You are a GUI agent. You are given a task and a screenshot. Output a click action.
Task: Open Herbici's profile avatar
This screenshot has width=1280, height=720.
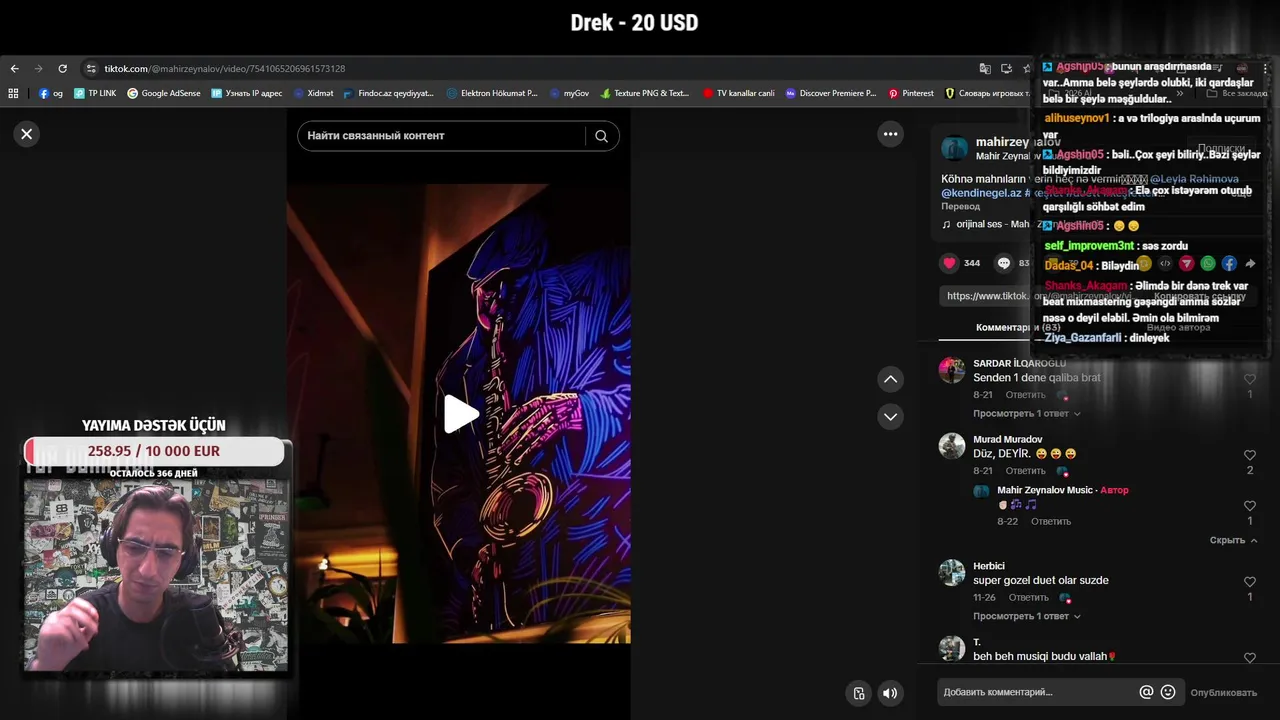pos(952,573)
